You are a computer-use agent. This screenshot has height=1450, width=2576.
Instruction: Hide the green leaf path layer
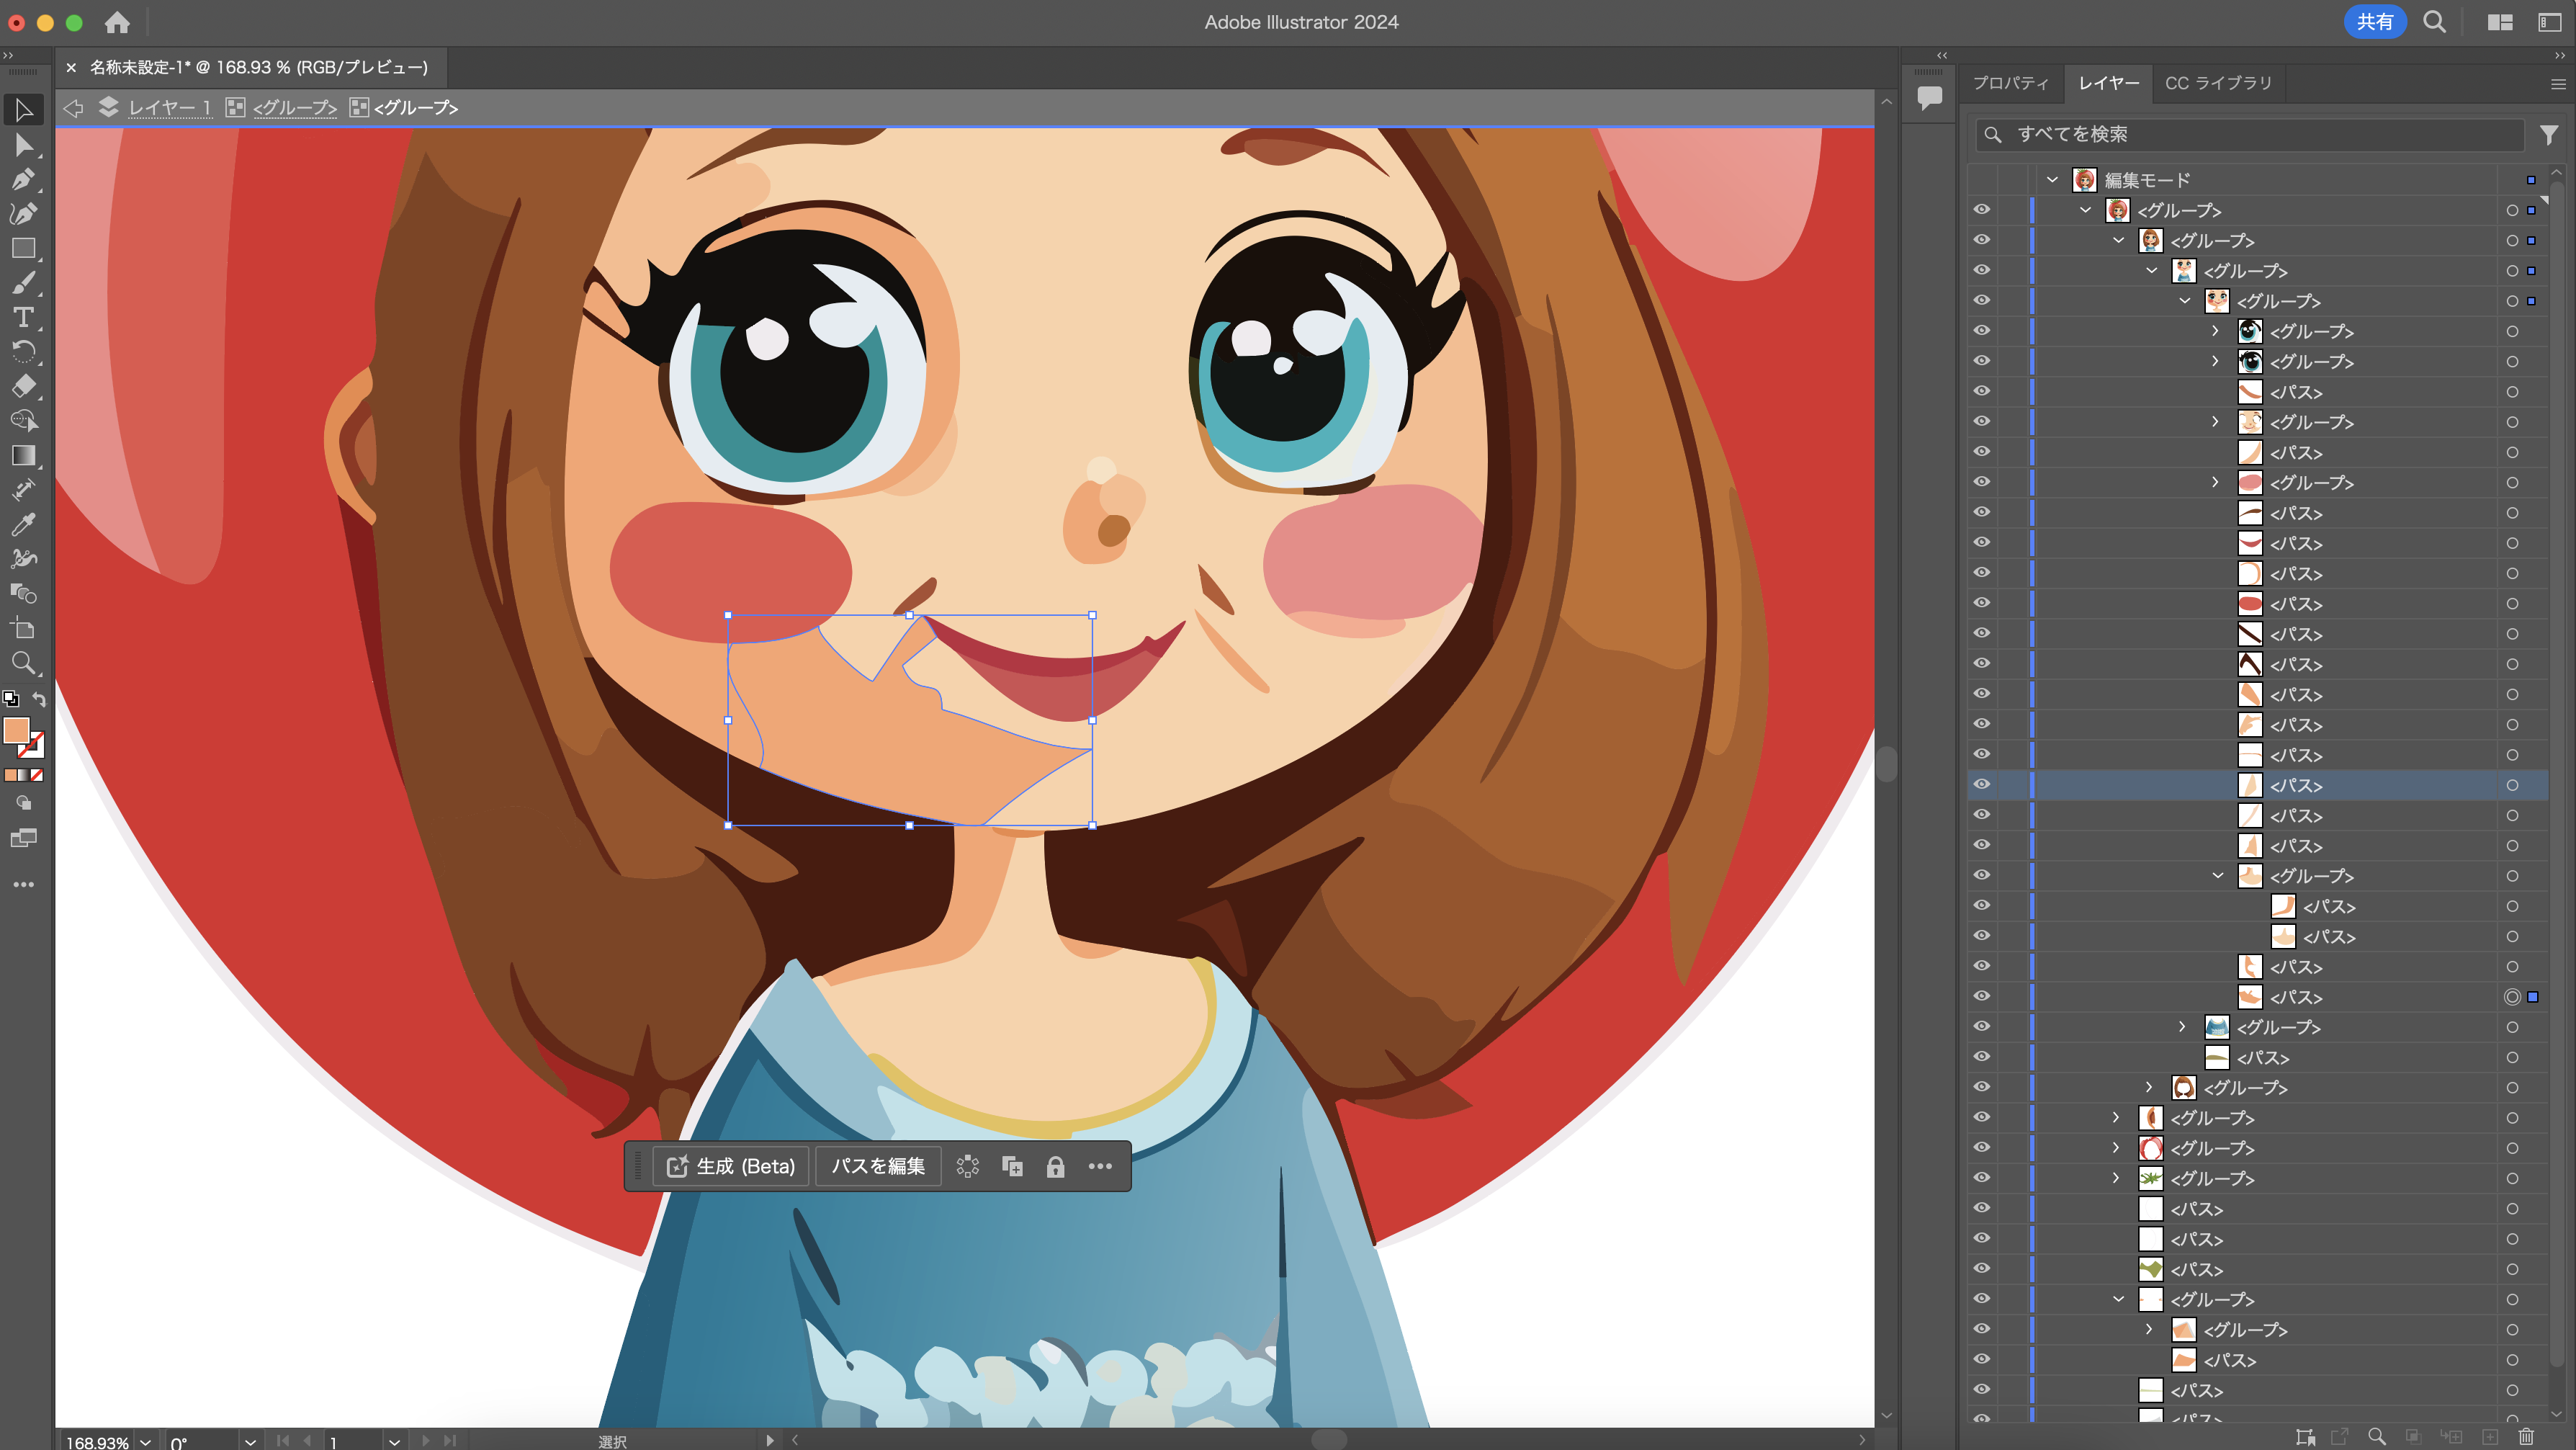[x=1981, y=1269]
